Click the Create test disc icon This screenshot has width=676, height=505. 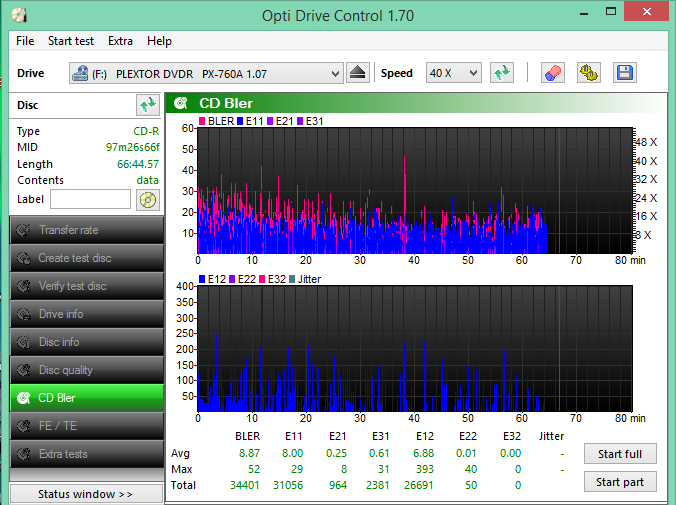point(23,258)
